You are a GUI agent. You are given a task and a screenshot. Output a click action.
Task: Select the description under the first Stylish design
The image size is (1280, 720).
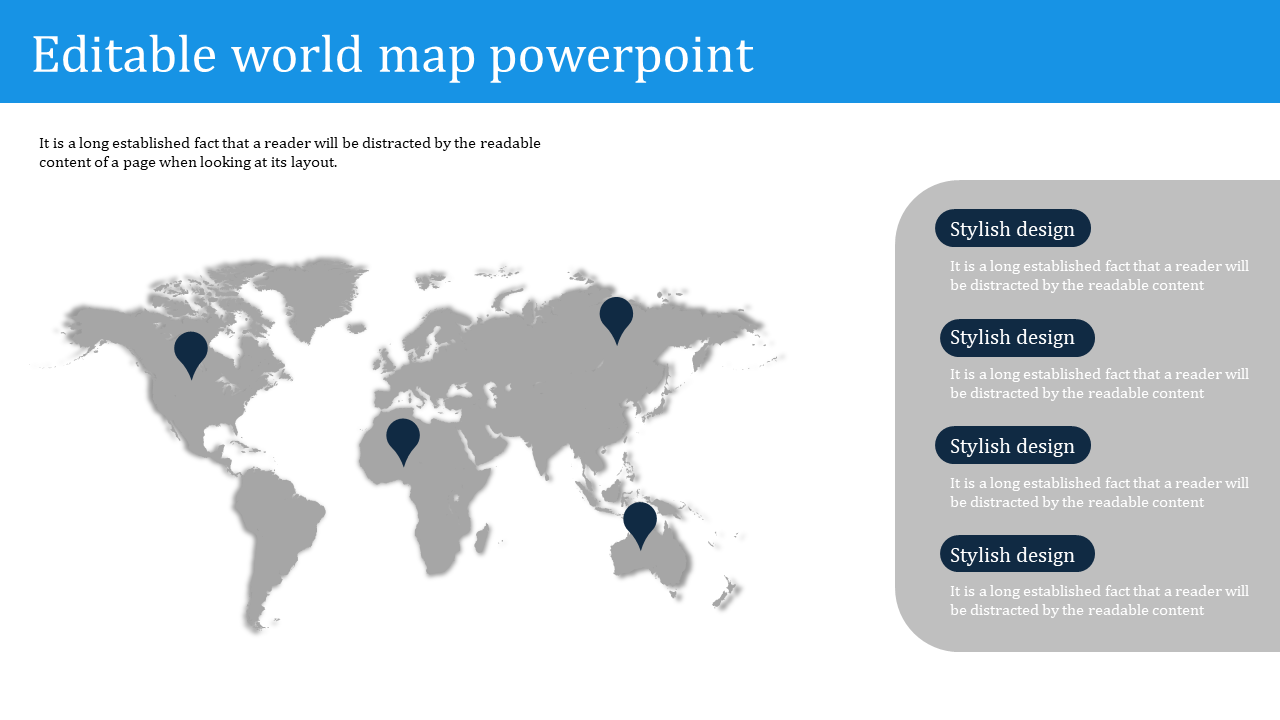point(1099,275)
